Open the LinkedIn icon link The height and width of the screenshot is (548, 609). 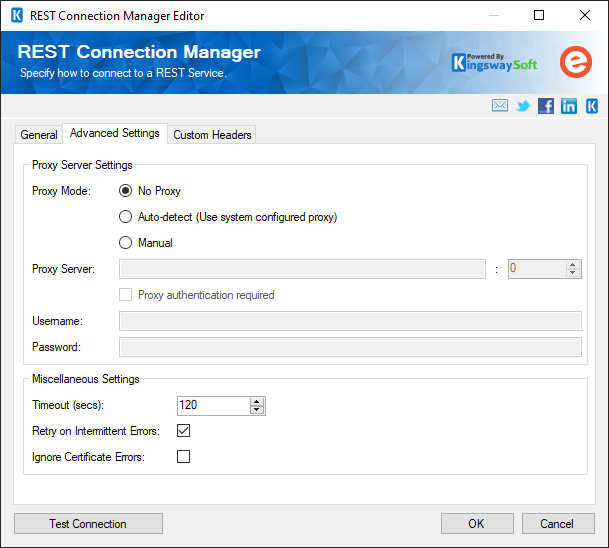pyautogui.click(x=569, y=106)
